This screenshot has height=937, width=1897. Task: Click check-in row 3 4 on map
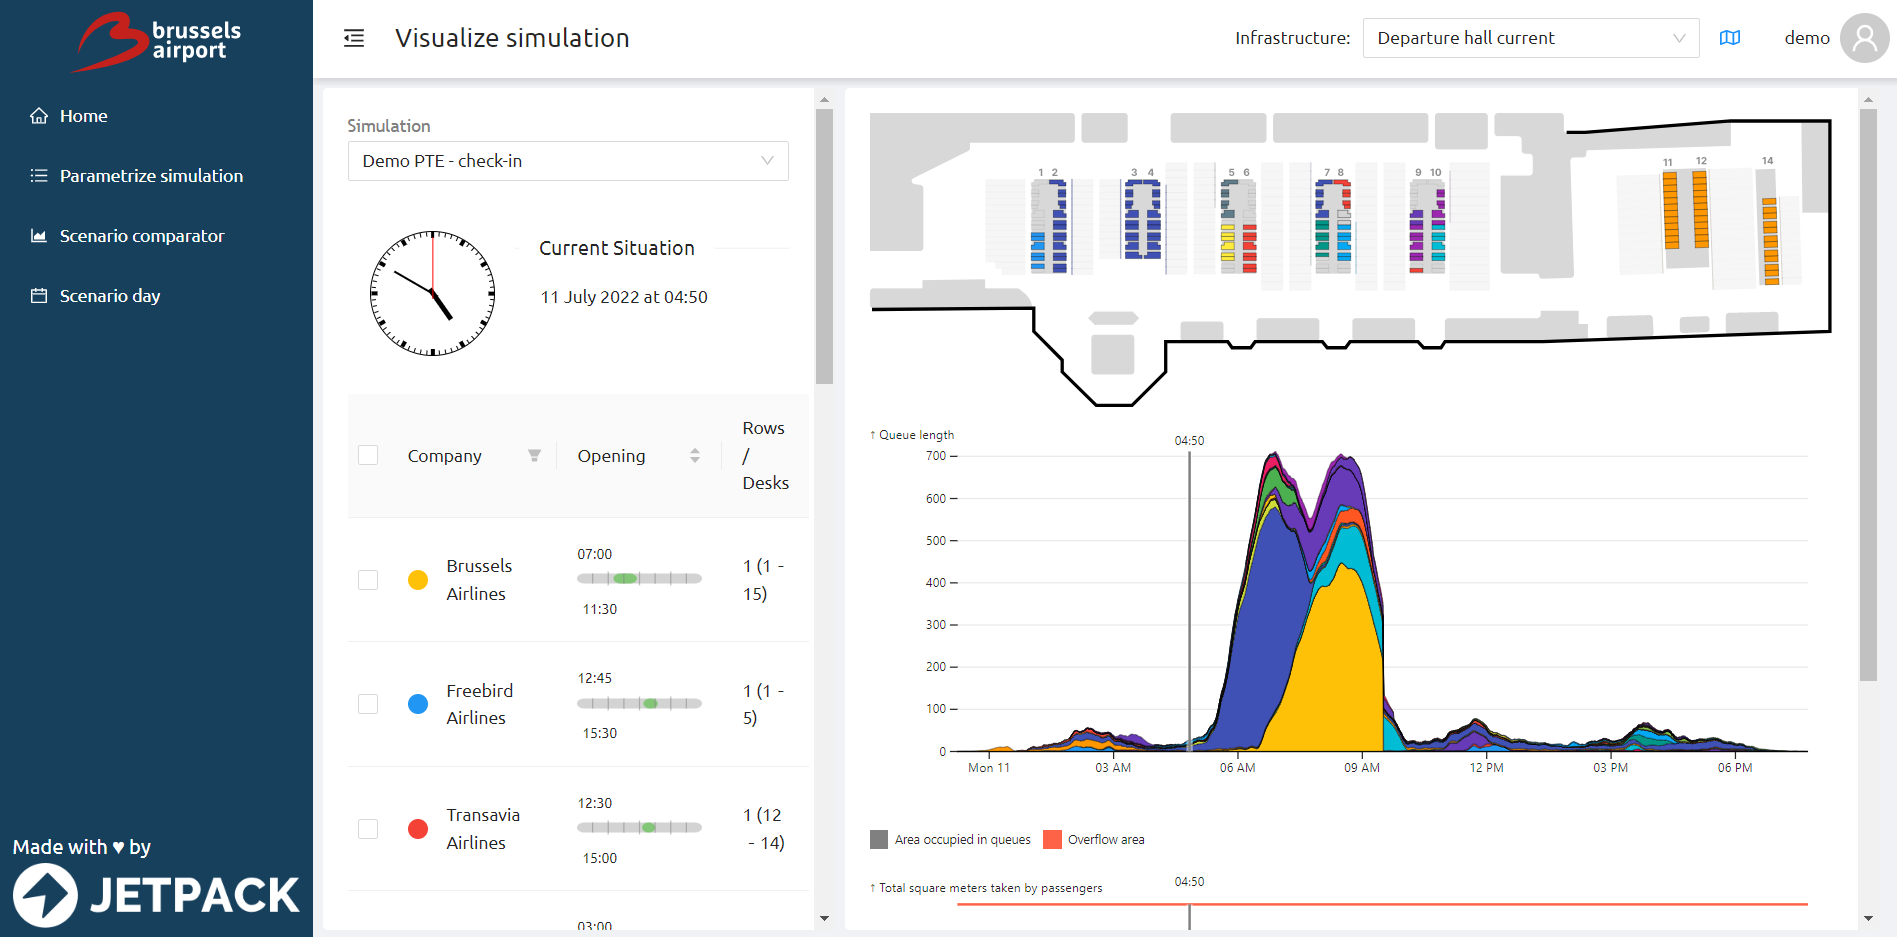pos(1142,219)
